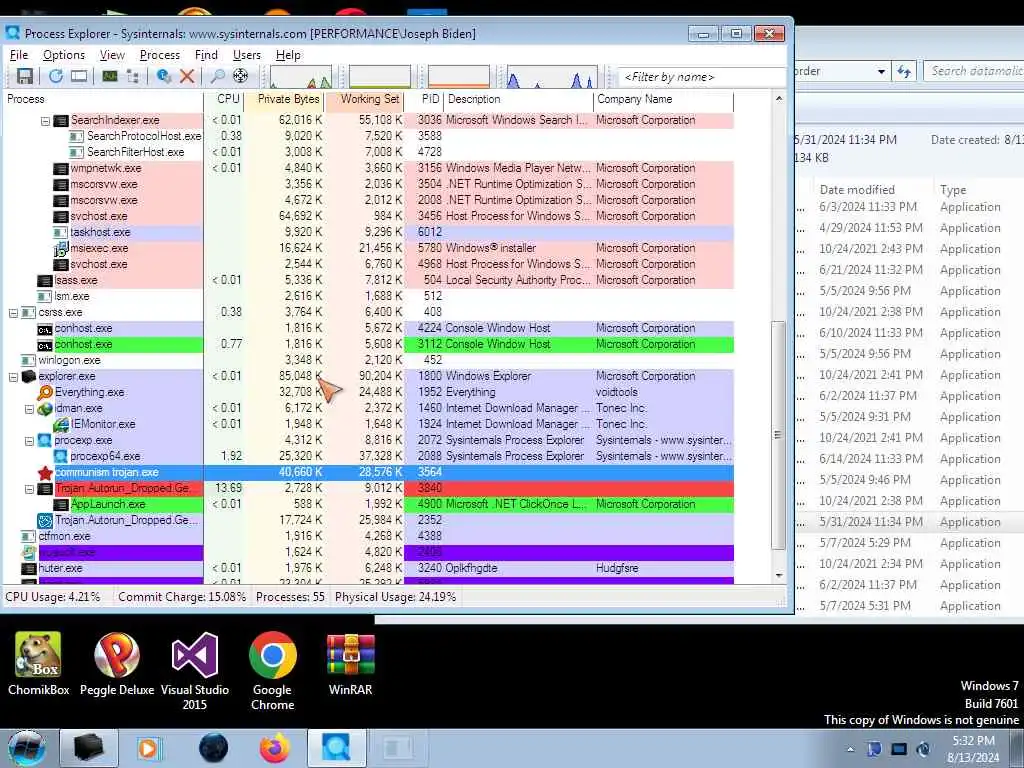Click the System Information toolbar icon

coord(110,76)
